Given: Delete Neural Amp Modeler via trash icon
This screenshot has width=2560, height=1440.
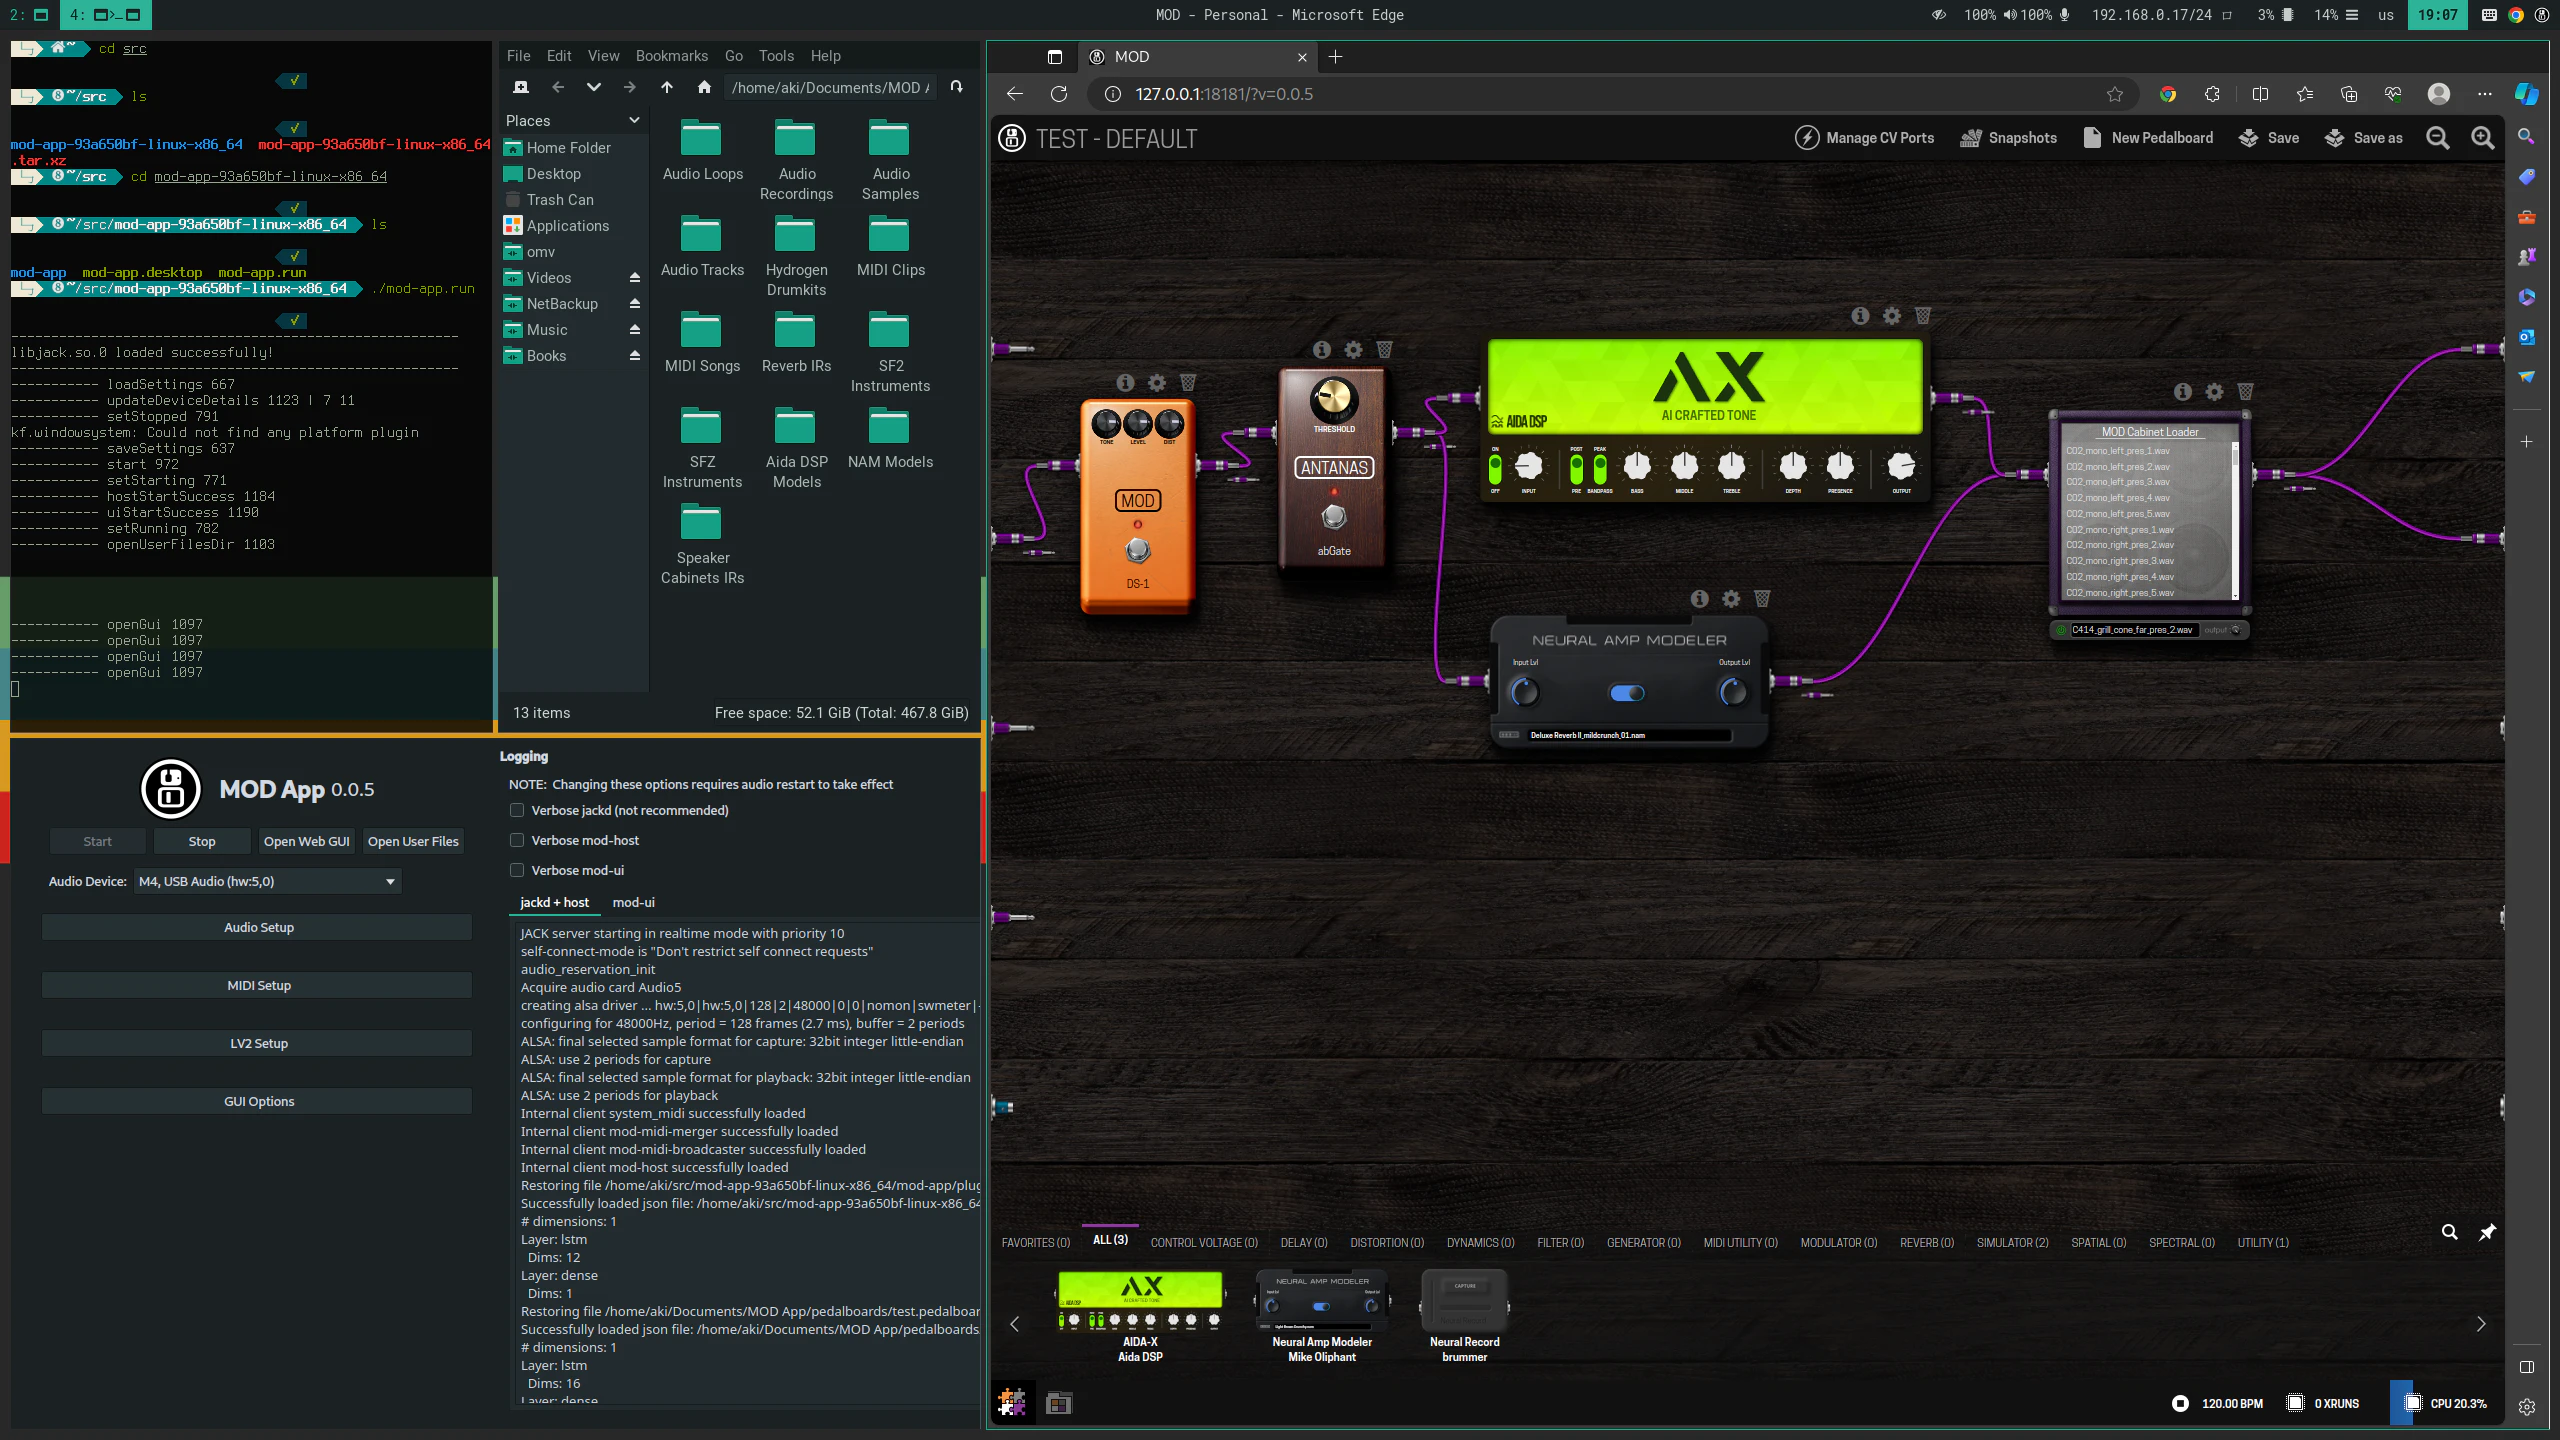Looking at the screenshot, I should point(1762,599).
